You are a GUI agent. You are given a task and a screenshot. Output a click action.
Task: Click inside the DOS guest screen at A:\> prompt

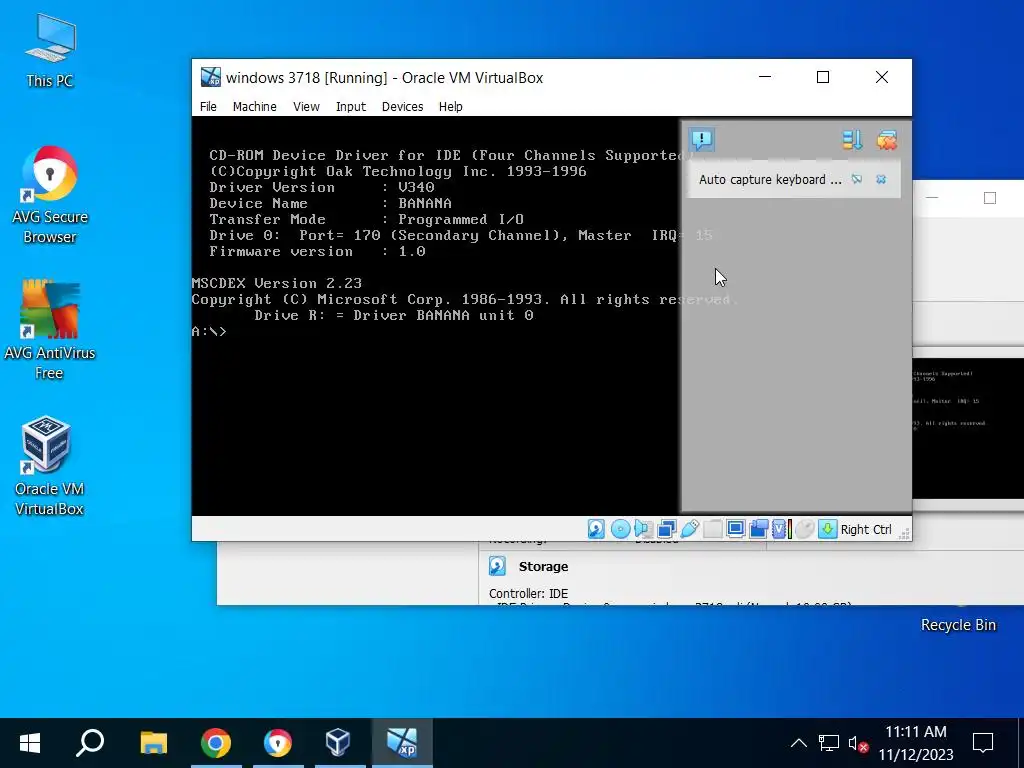click(x=210, y=332)
